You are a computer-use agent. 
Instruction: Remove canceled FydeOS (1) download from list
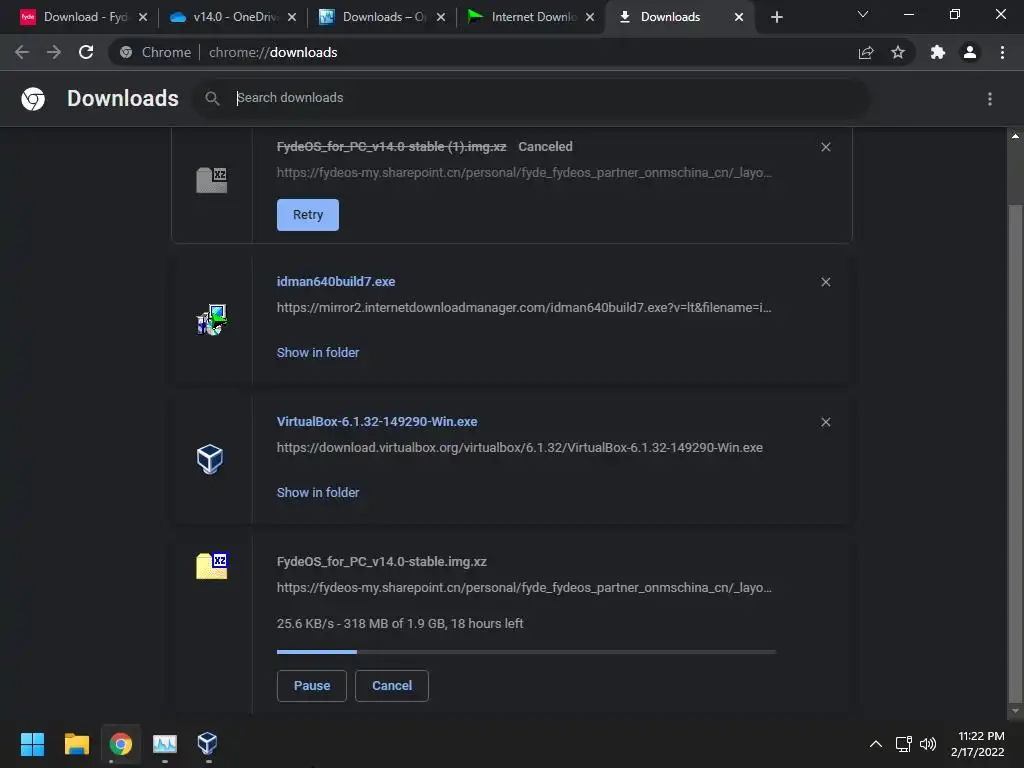coord(825,147)
